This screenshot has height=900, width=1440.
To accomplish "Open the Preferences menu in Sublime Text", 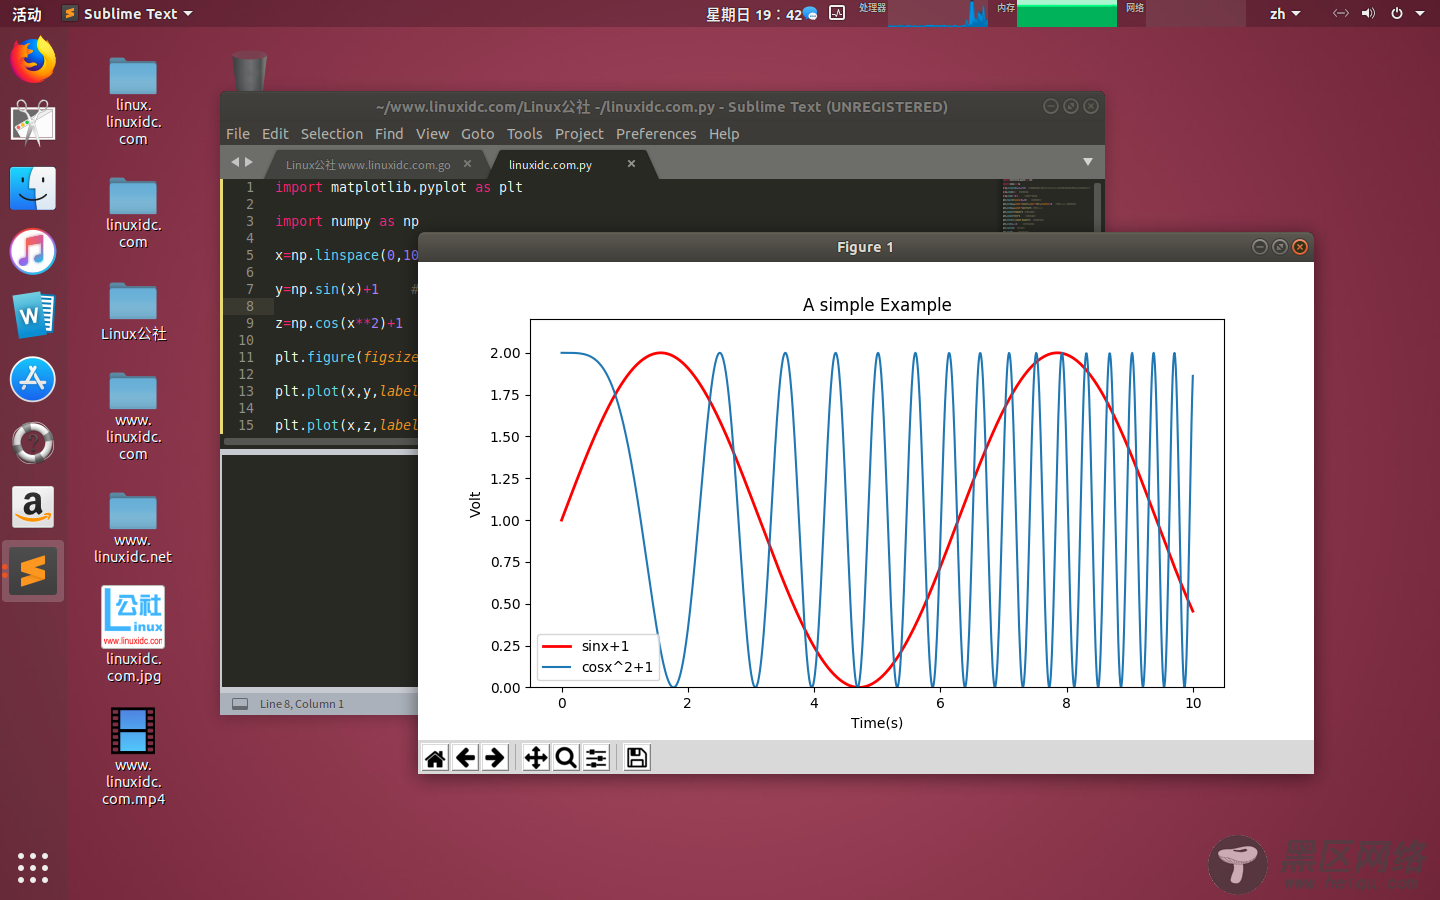I will 656,134.
